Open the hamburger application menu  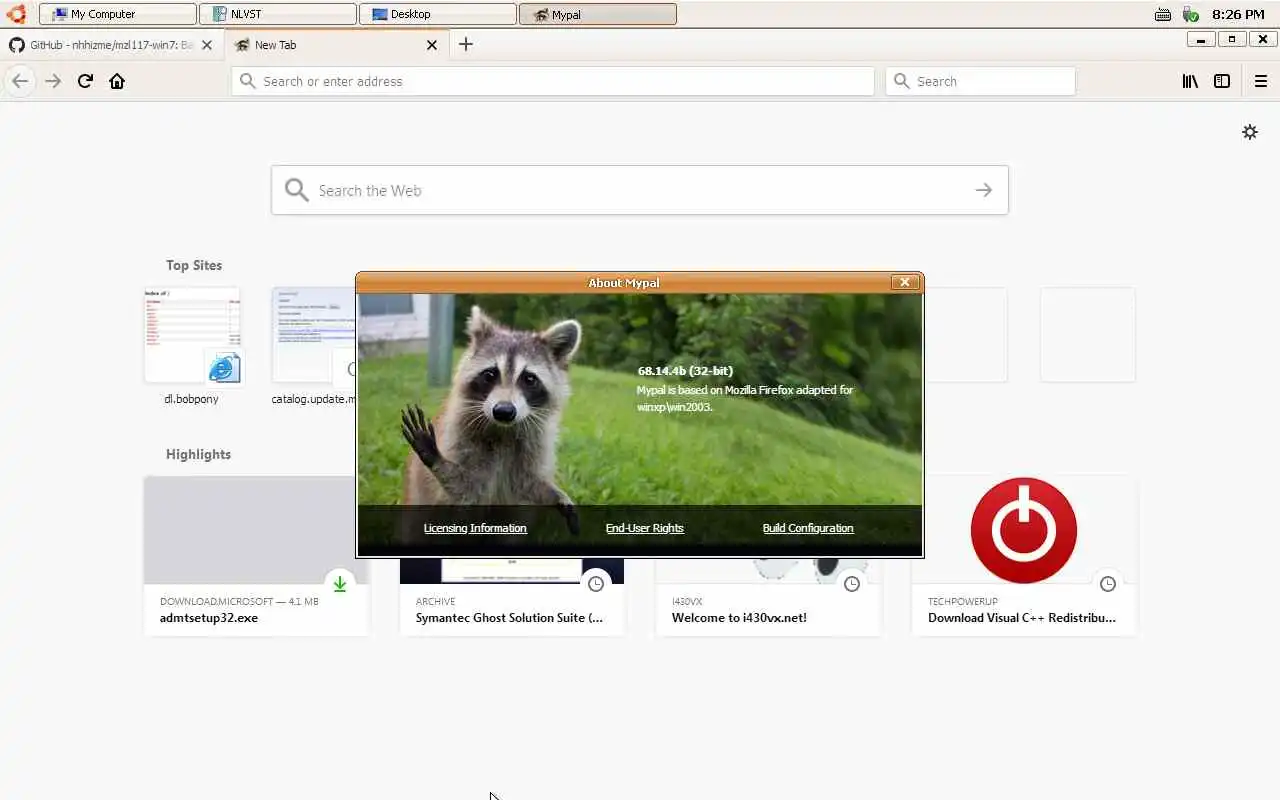[1261, 81]
